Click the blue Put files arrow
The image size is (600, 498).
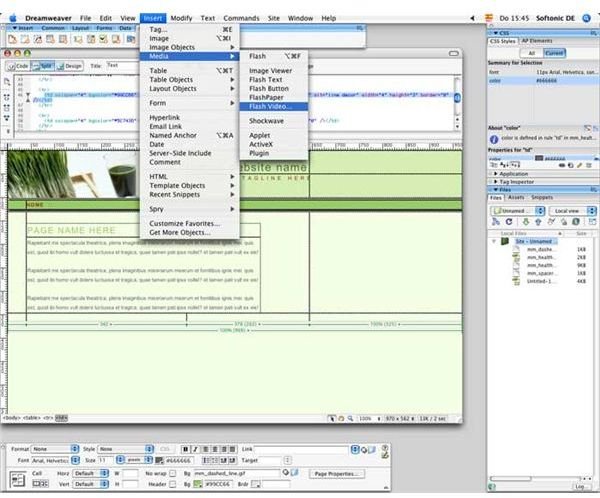[x=538, y=222]
